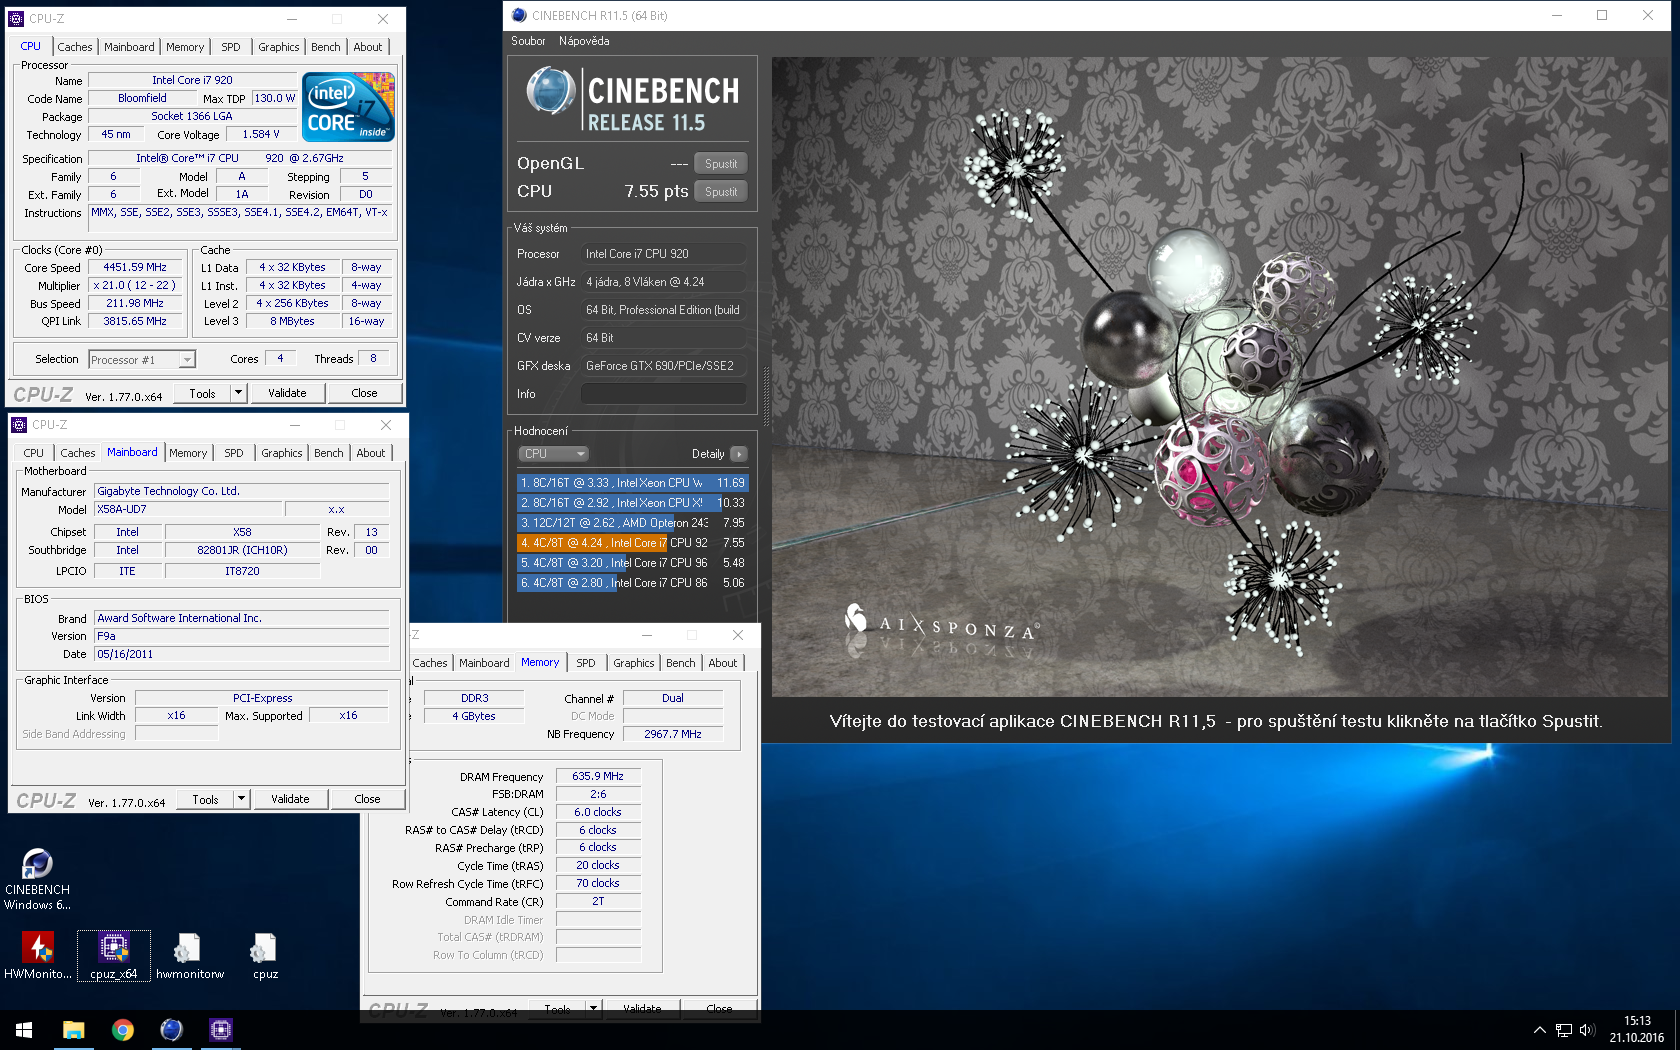This screenshot has width=1680, height=1050.
Task: Switch to Graphics tab in Memory CPU-Z window
Action: tap(634, 663)
